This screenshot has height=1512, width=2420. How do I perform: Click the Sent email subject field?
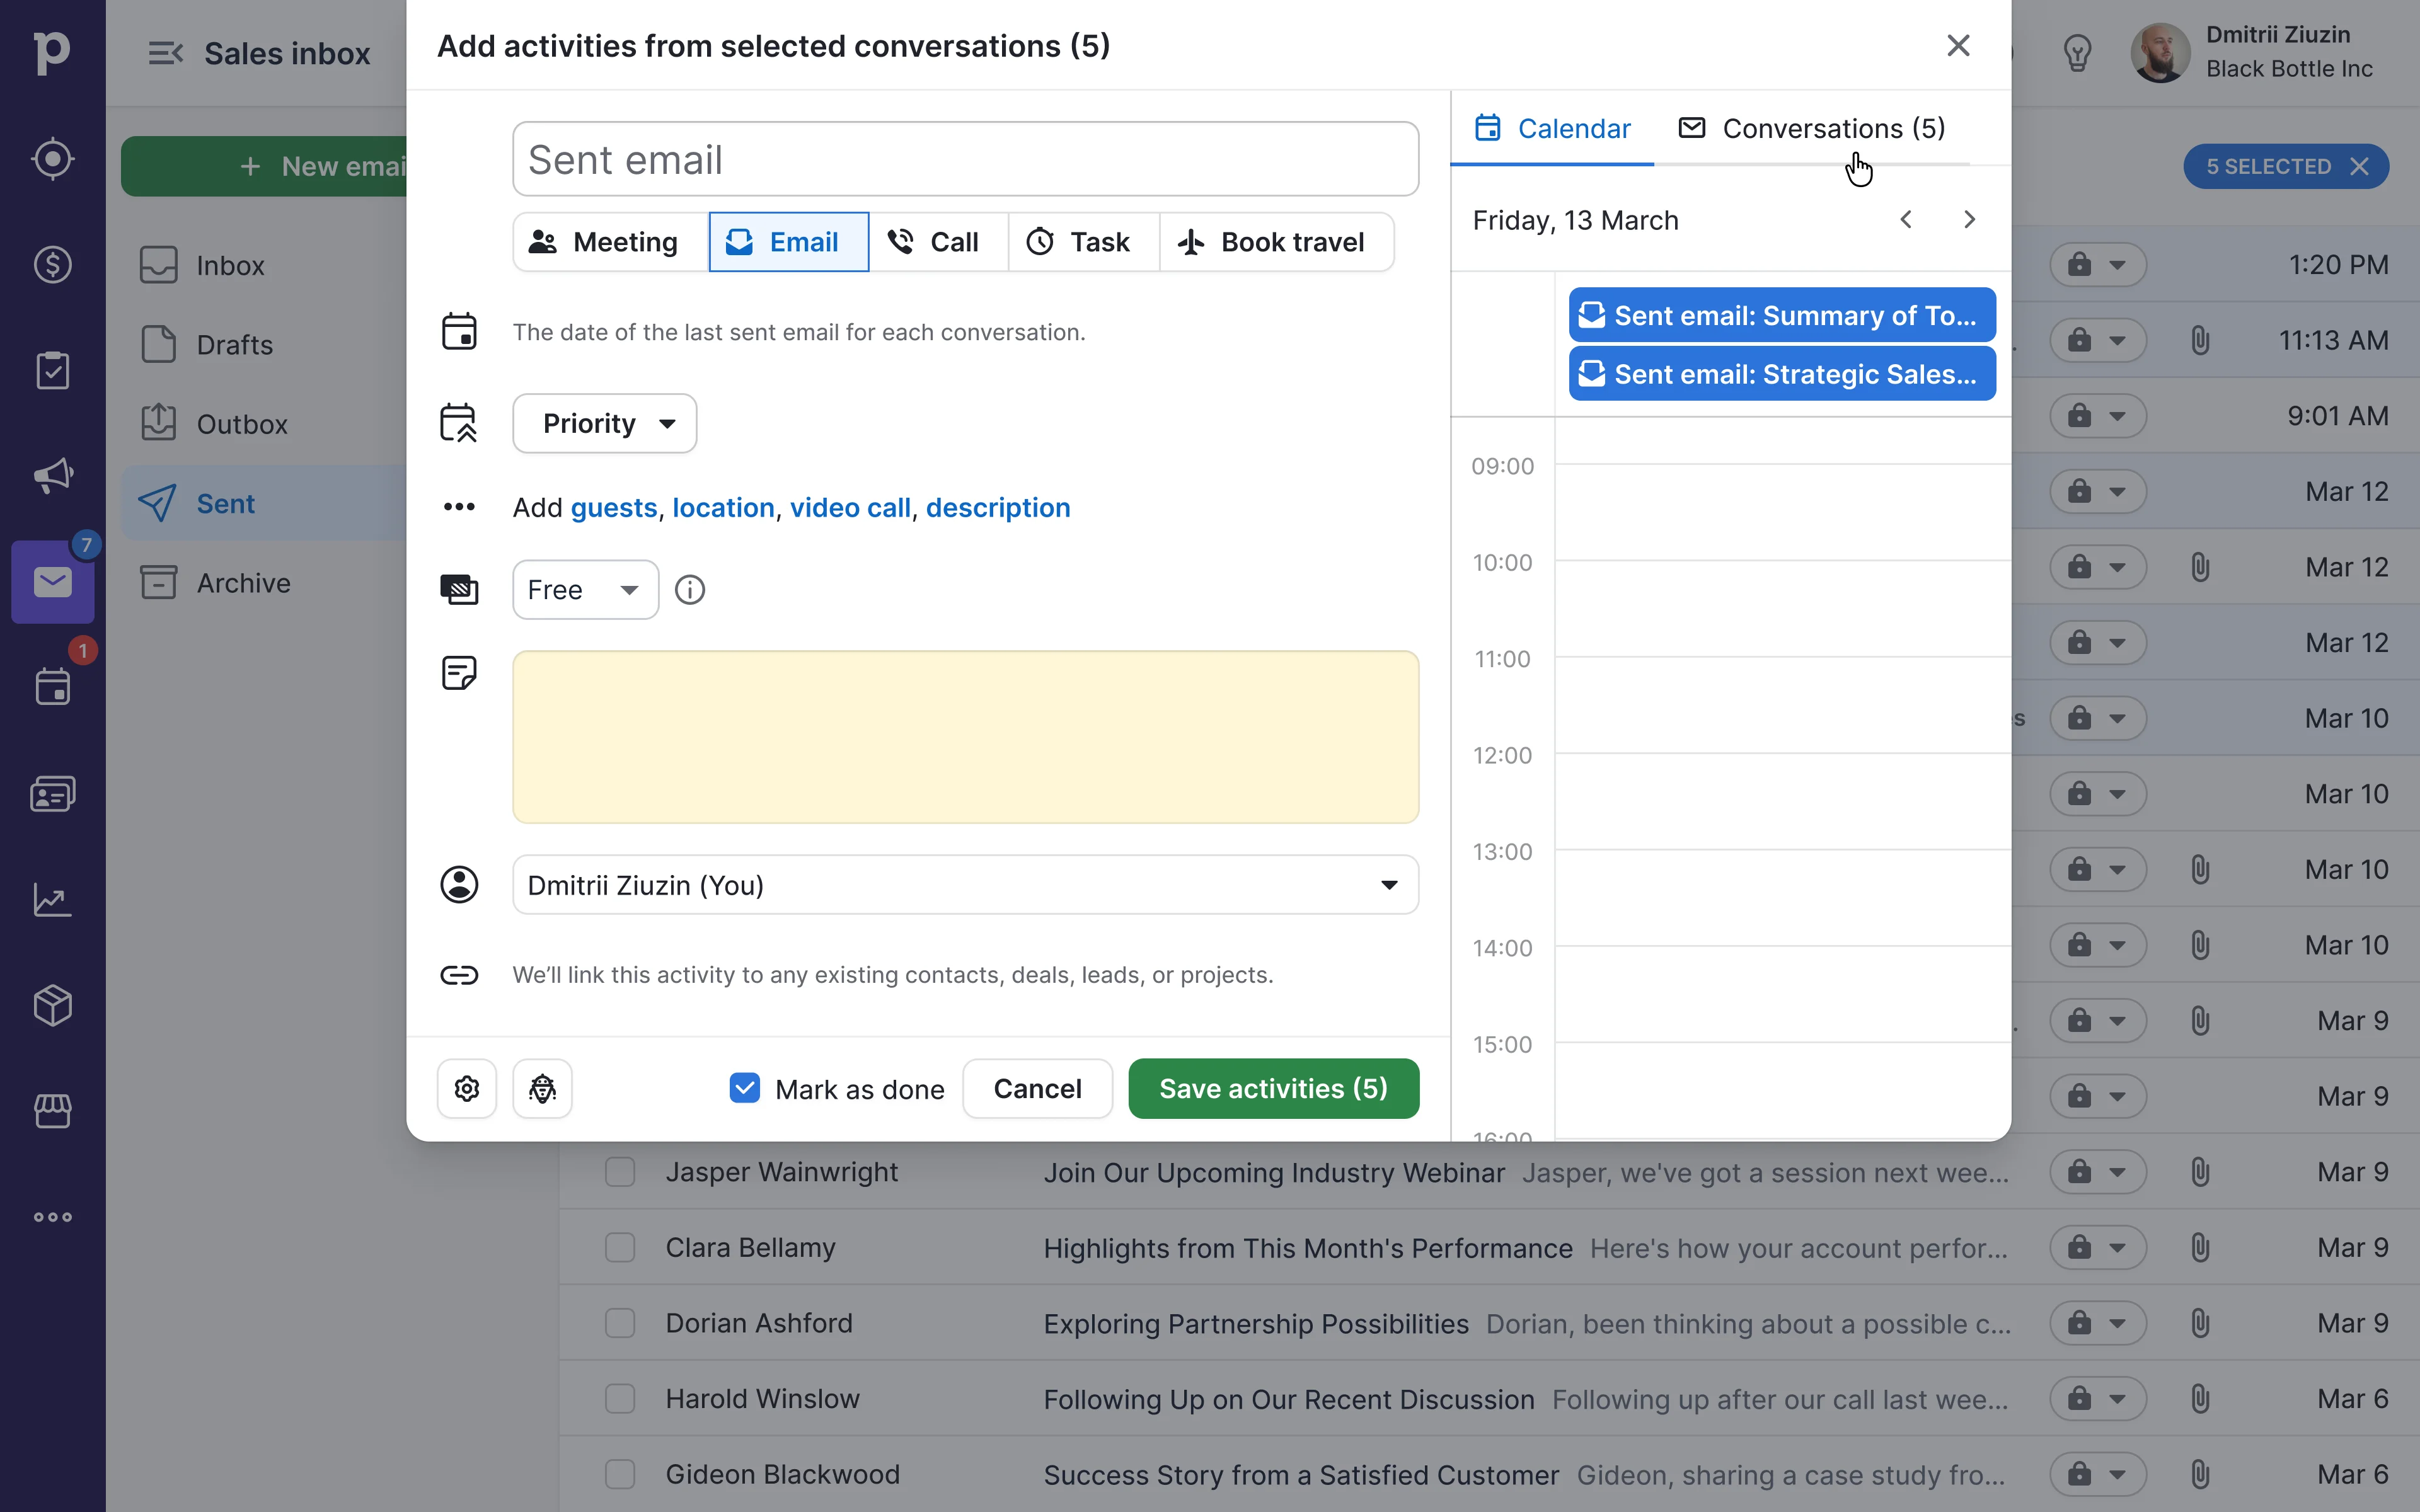965,160
